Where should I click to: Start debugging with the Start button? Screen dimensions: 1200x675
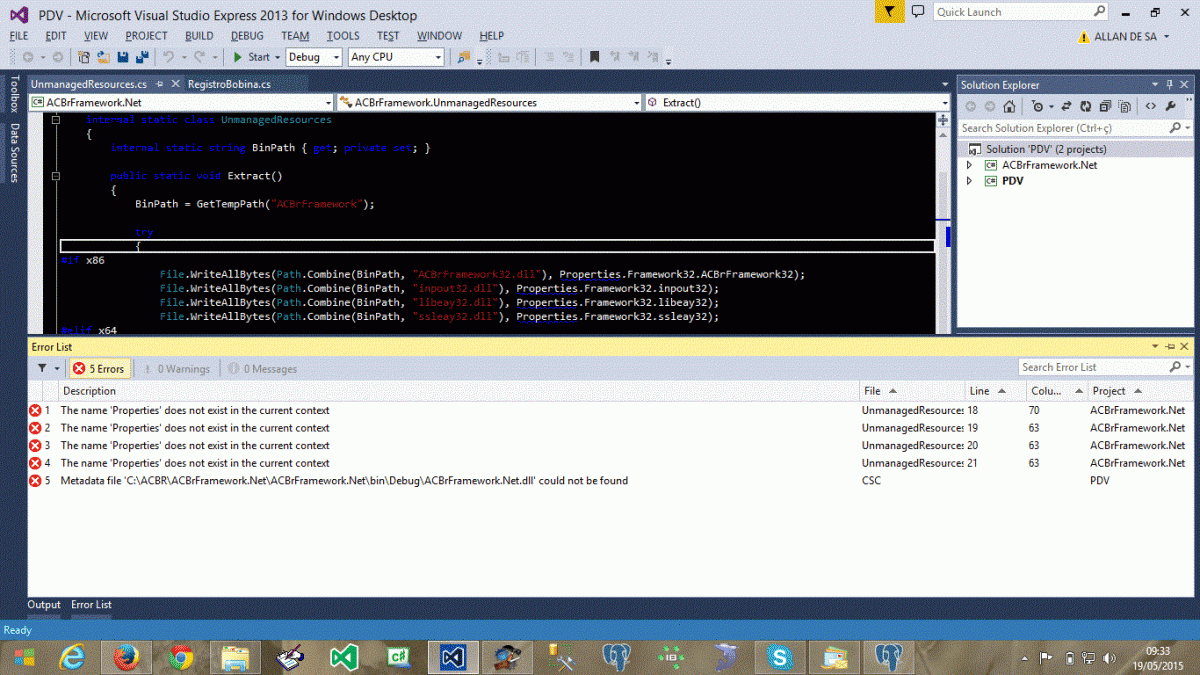click(x=251, y=57)
